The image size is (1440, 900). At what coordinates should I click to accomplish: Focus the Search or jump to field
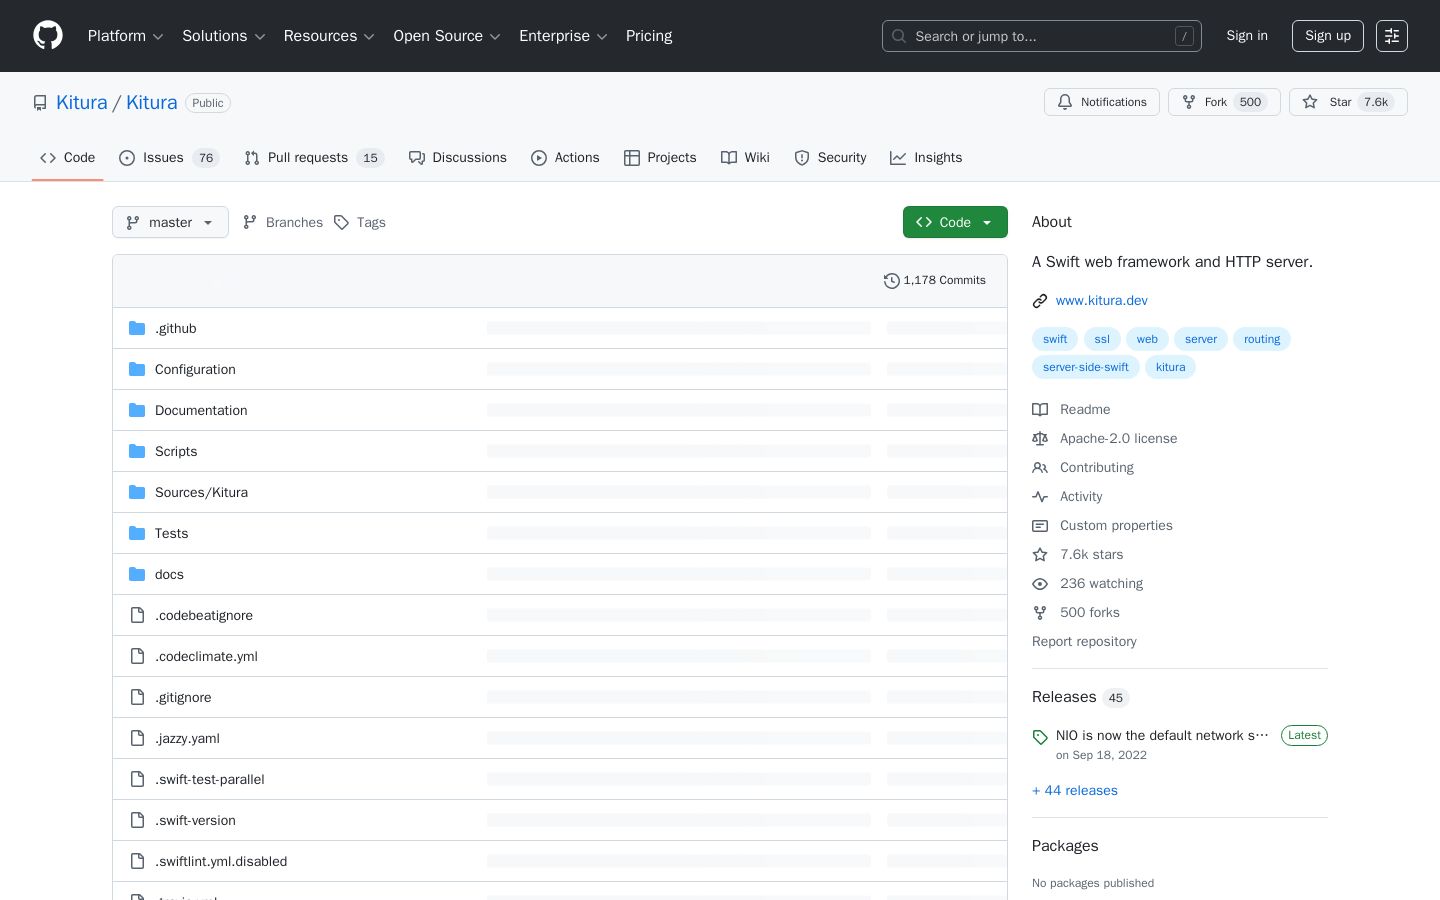coord(1042,36)
